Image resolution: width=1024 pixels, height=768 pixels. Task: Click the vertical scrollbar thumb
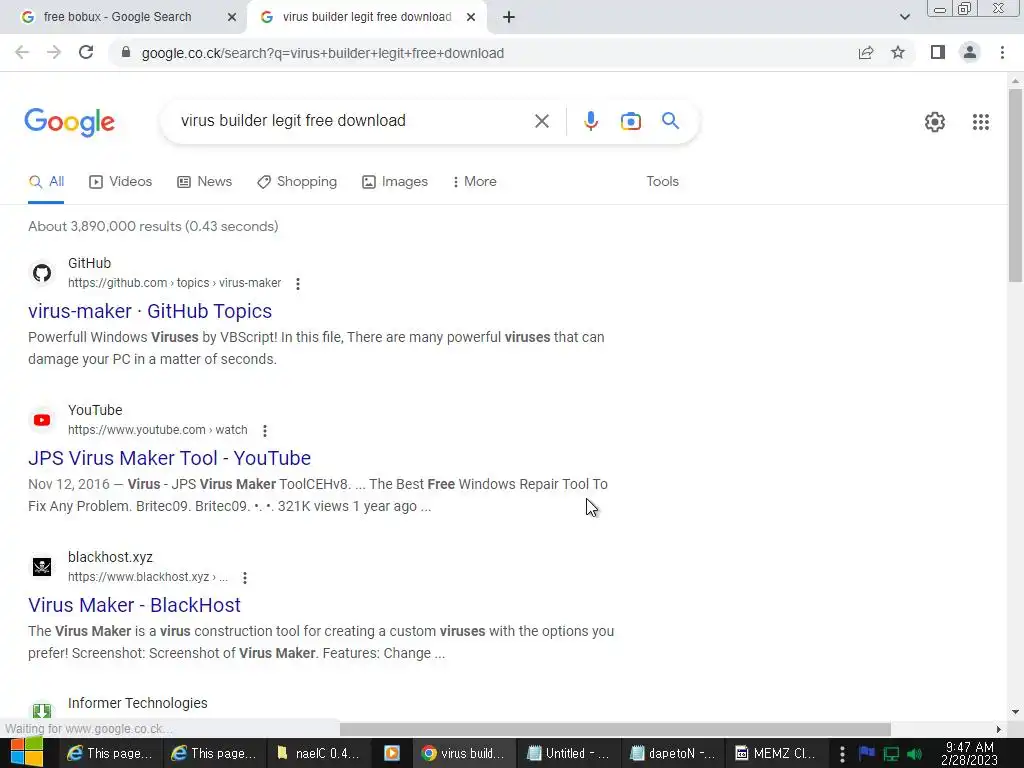pos(1015,186)
